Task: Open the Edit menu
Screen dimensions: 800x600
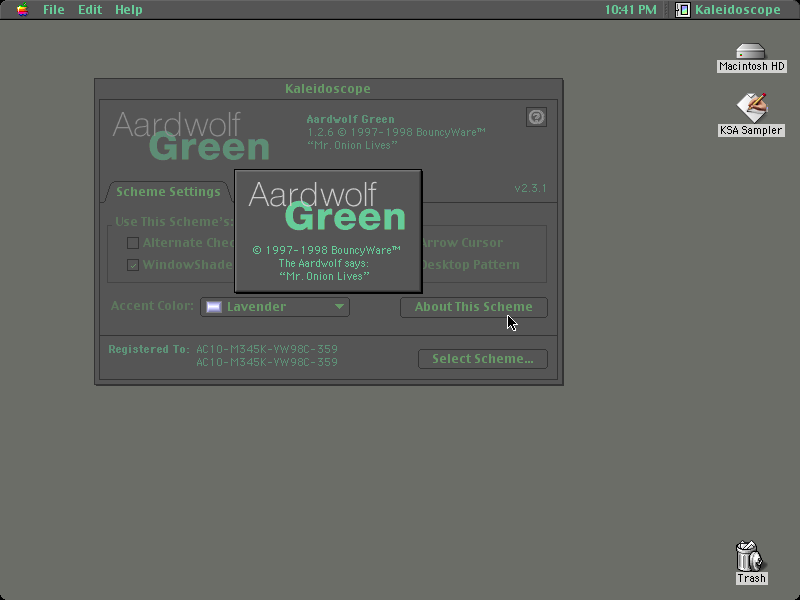Action: [x=90, y=10]
